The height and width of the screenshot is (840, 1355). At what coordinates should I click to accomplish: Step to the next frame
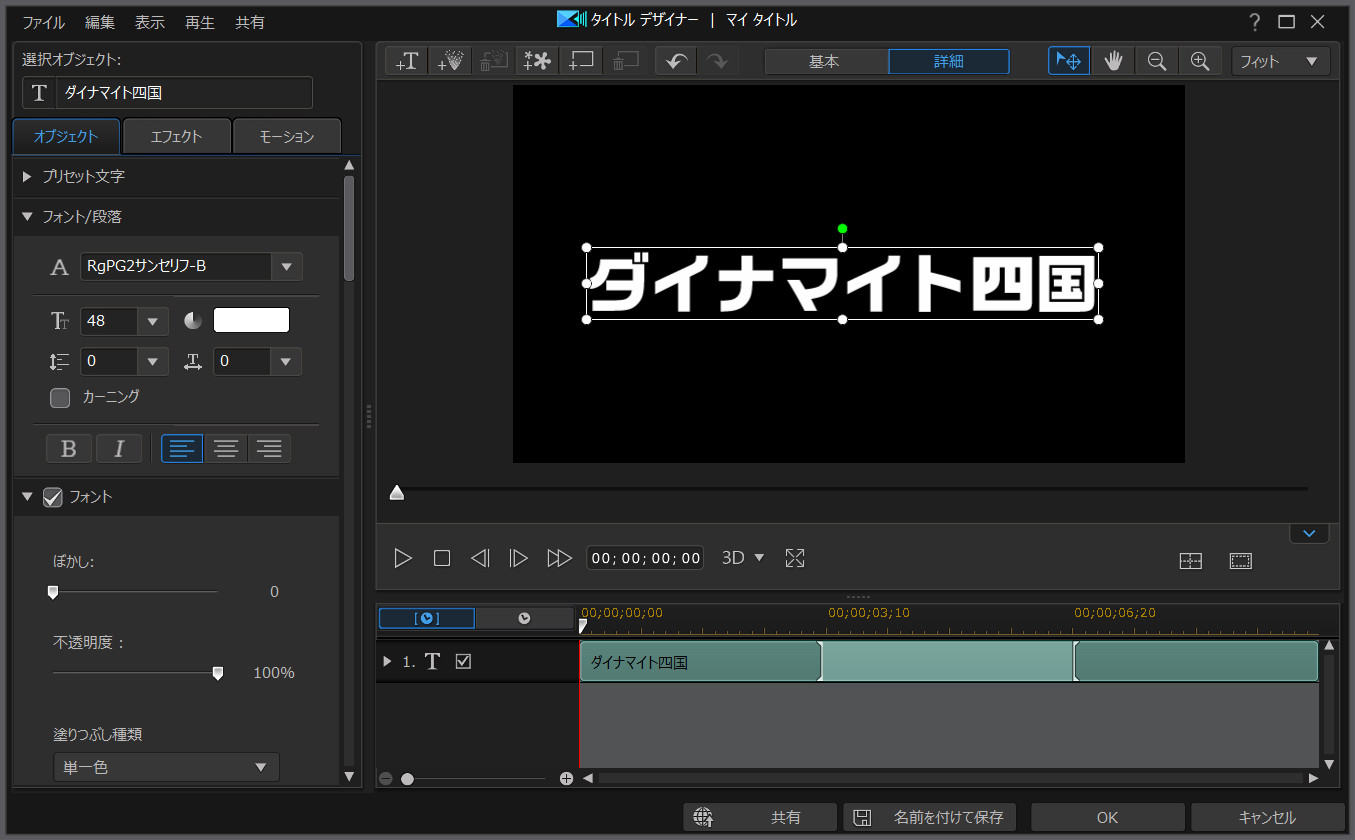point(519,558)
